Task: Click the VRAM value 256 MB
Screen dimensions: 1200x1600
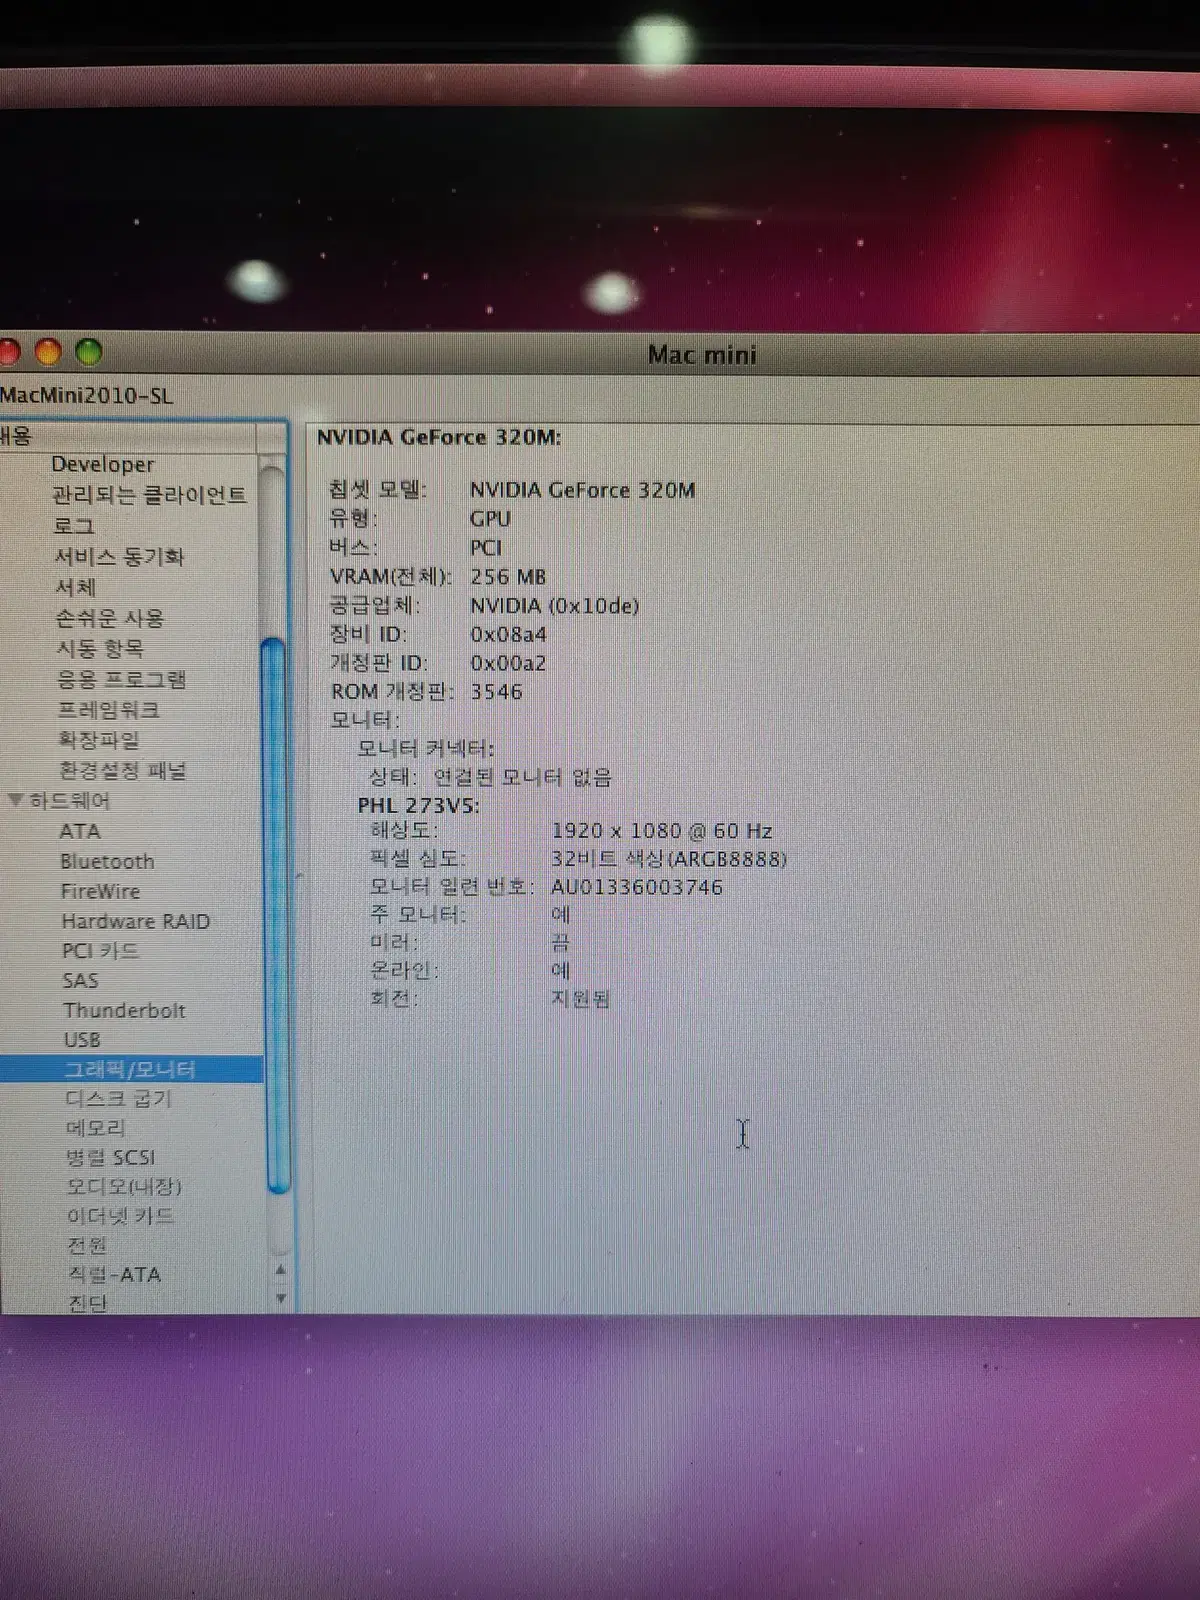Action: pyautogui.click(x=508, y=577)
